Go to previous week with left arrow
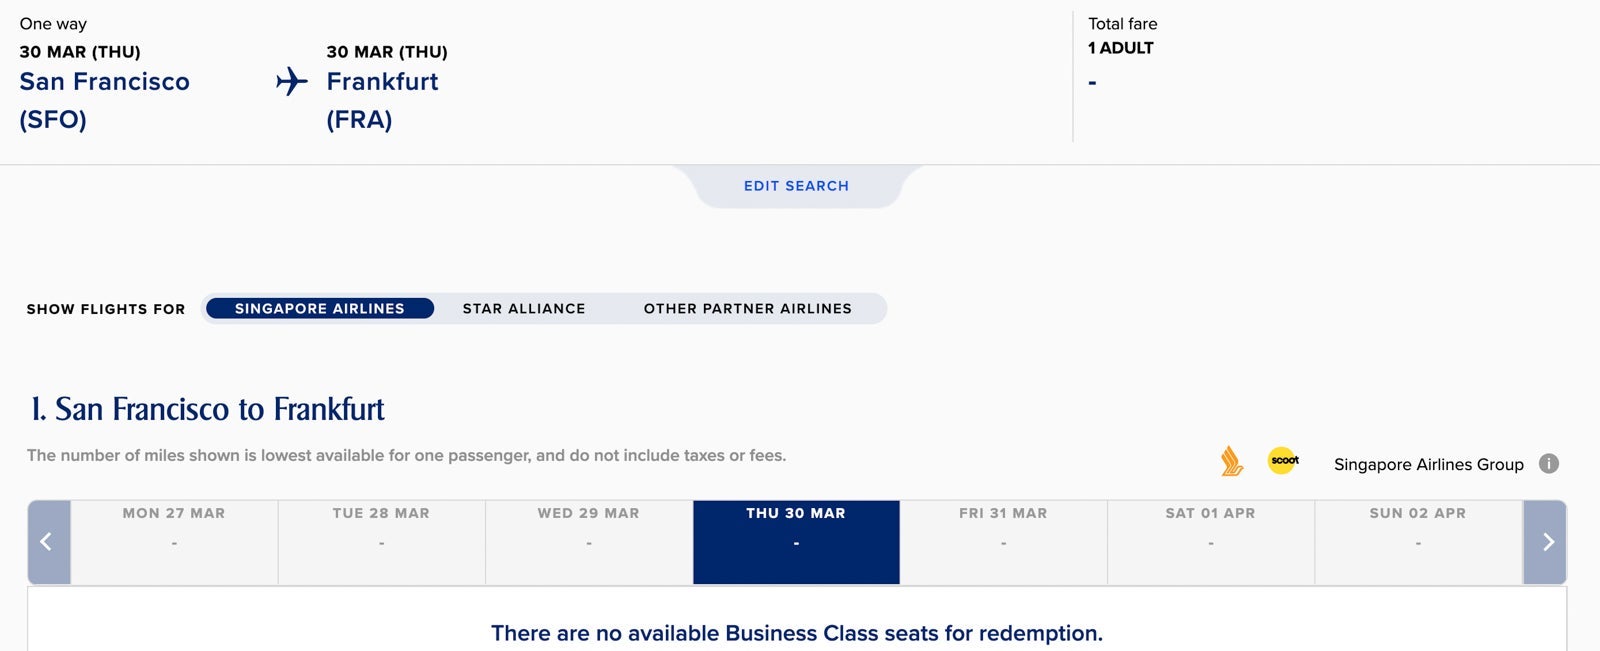1600x651 pixels. pyautogui.click(x=47, y=542)
